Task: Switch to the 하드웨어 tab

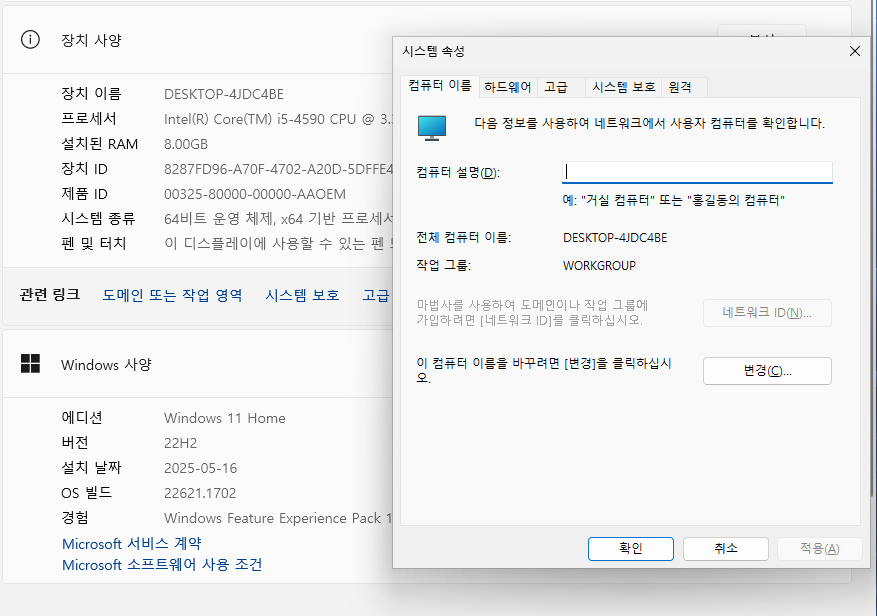Action: [x=508, y=87]
